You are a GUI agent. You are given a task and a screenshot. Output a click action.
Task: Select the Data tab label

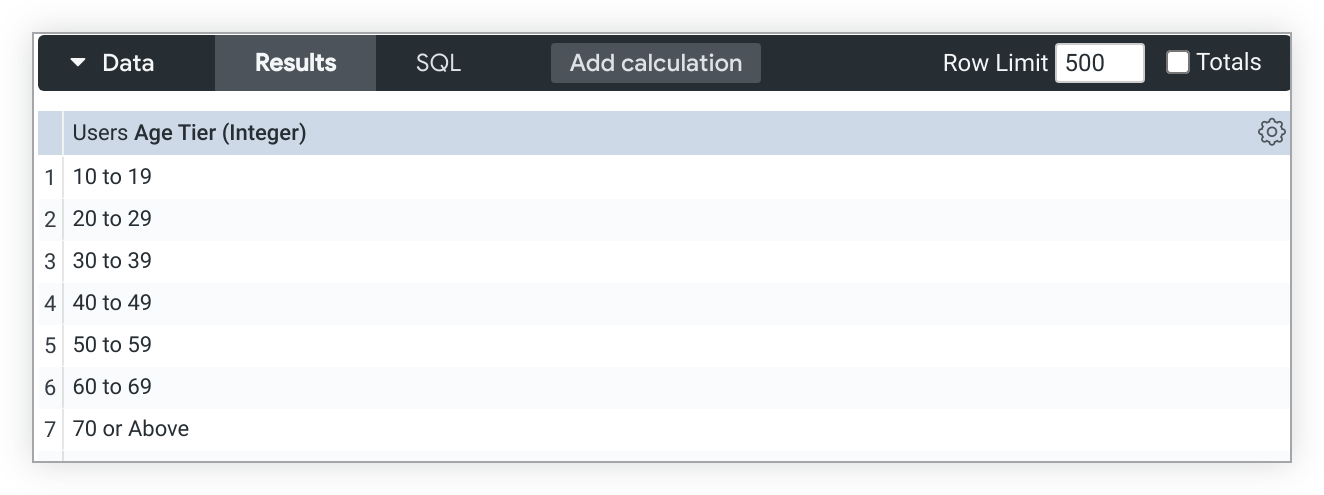(128, 63)
